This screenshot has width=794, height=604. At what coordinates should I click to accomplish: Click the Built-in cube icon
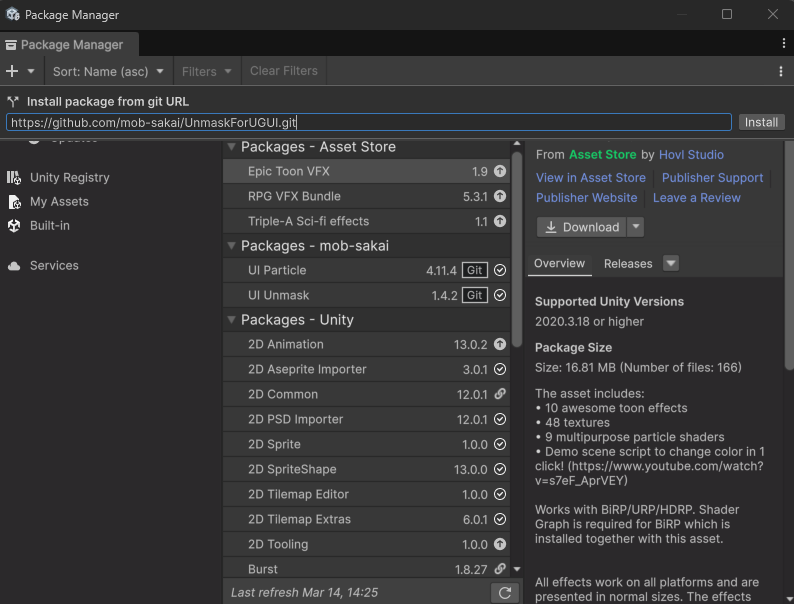point(14,226)
